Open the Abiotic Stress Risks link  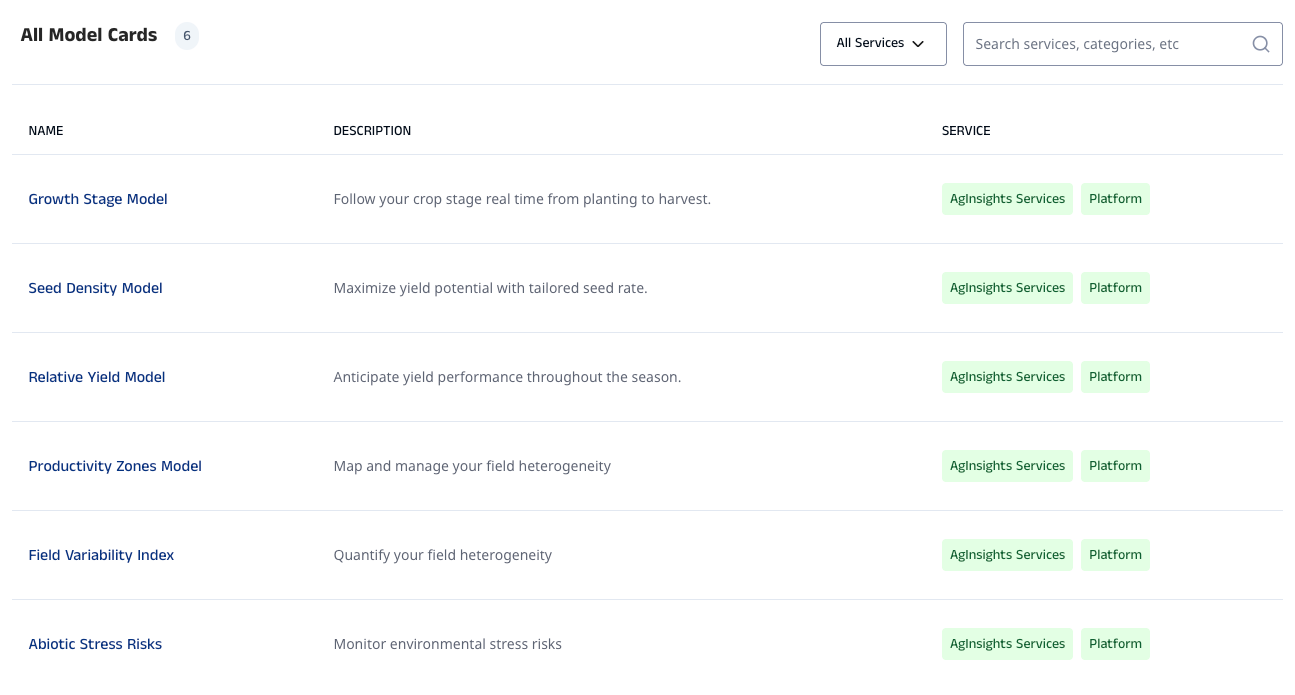click(95, 644)
